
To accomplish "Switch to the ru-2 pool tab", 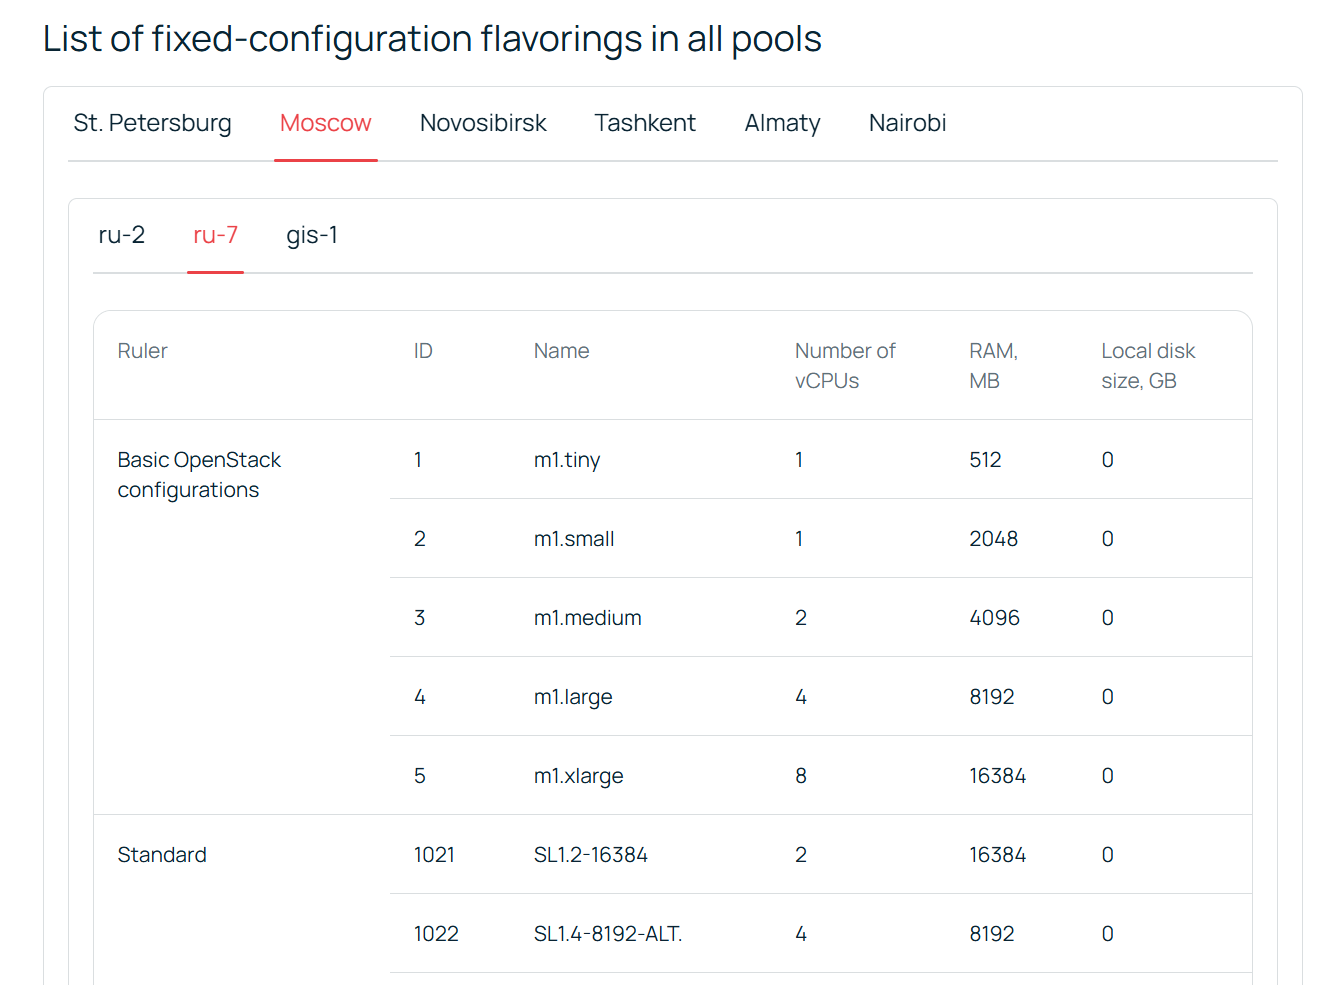I will [122, 235].
